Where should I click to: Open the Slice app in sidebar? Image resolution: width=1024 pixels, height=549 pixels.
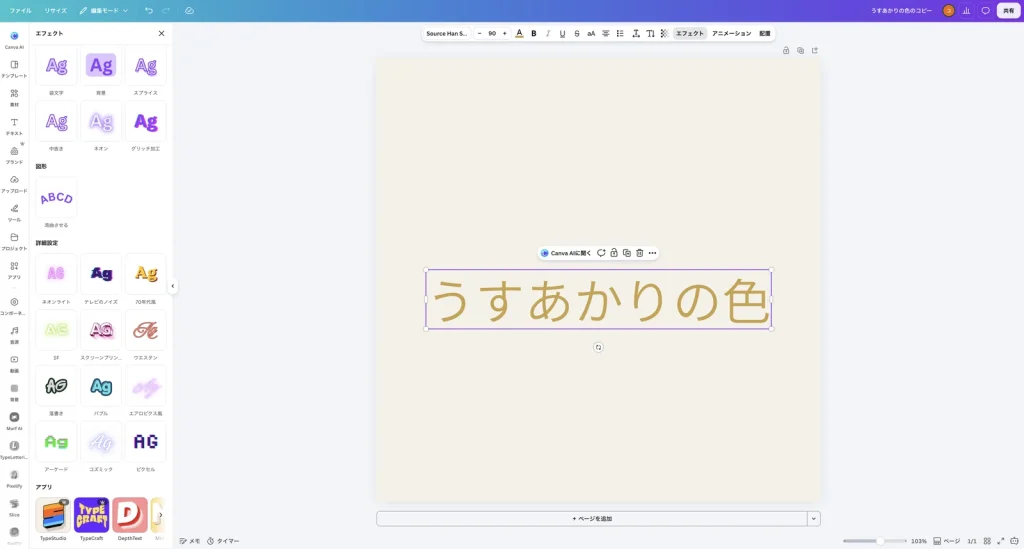coord(14,507)
